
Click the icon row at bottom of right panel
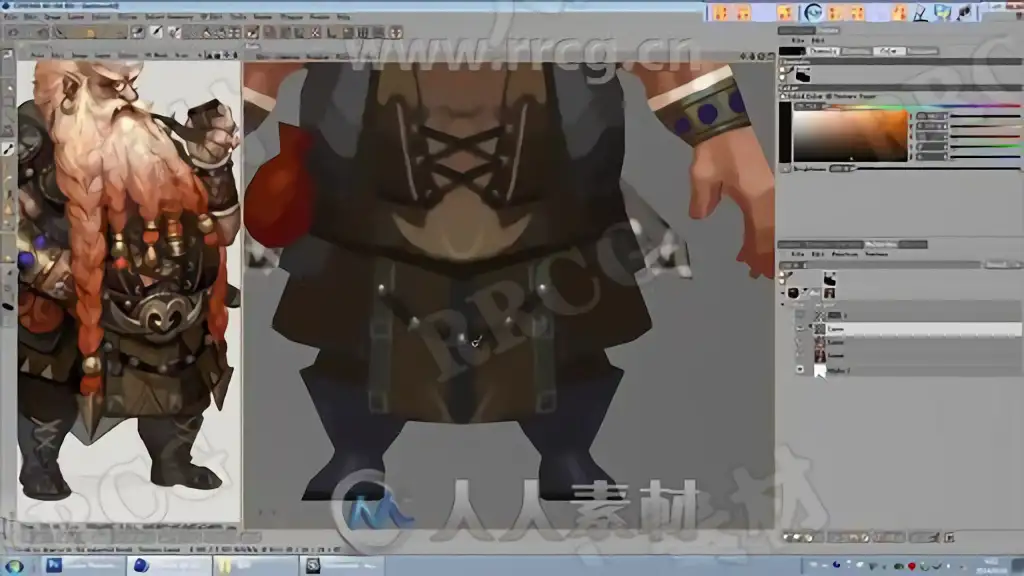869,537
